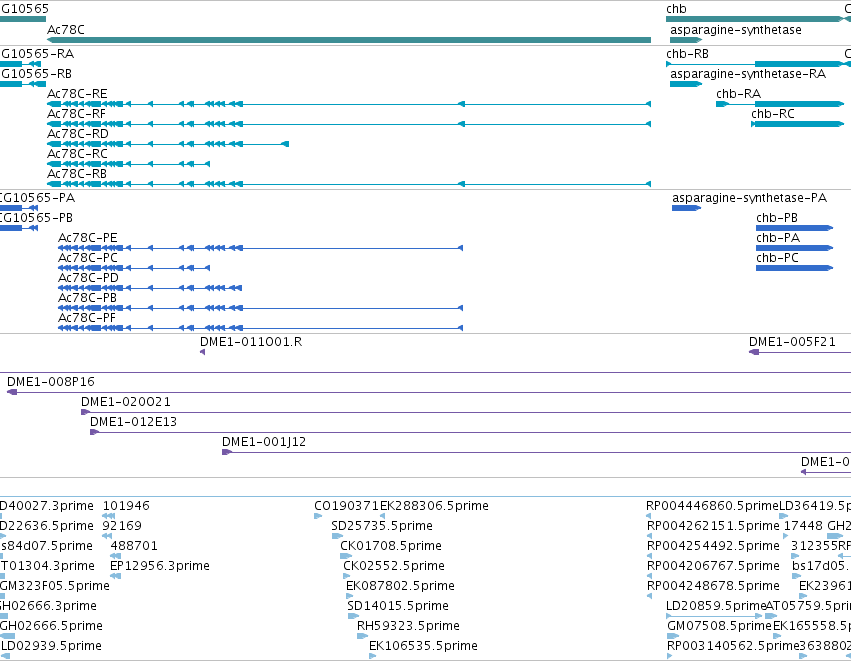Click EST EK288306.5prime
Image resolution: width=851 pixels, height=661 pixels.
click(382, 516)
